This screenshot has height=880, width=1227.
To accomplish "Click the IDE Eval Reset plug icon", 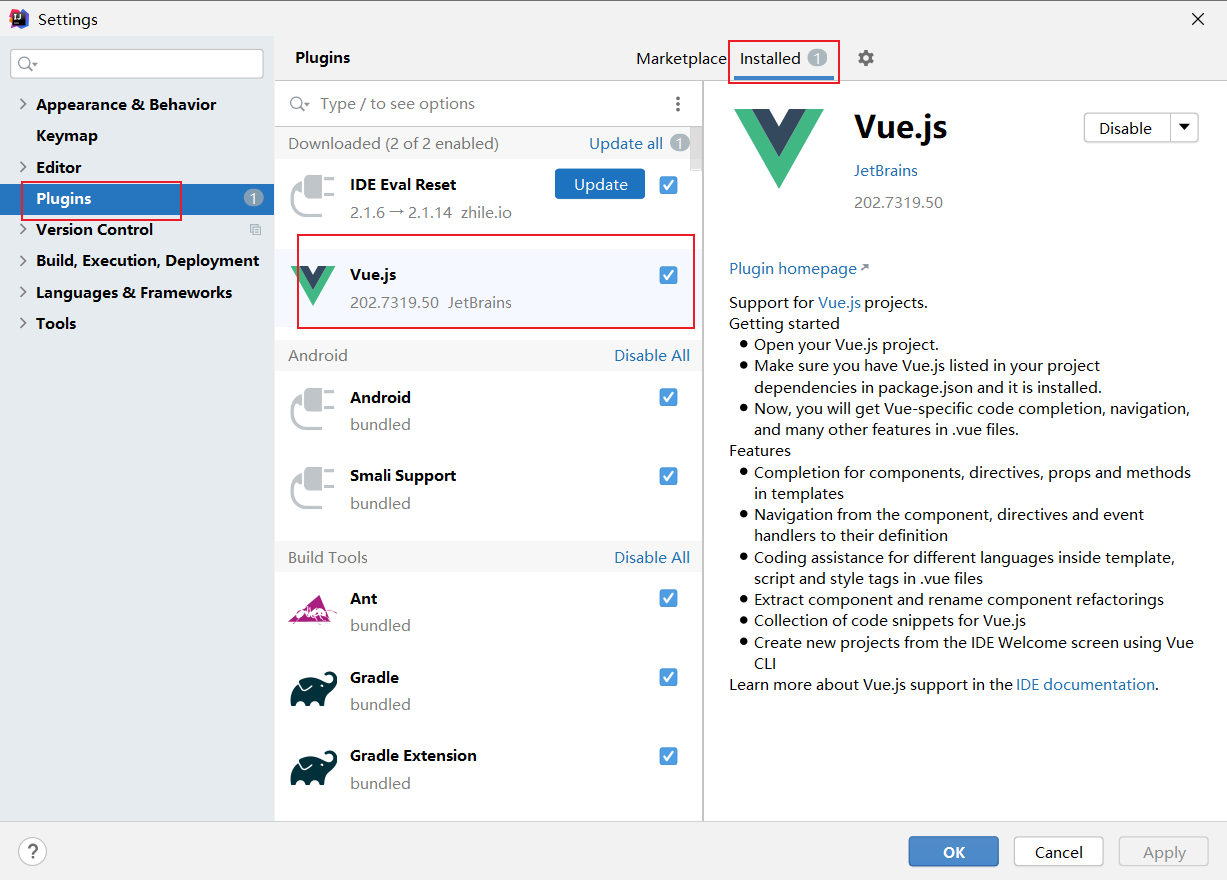I will pos(313,197).
